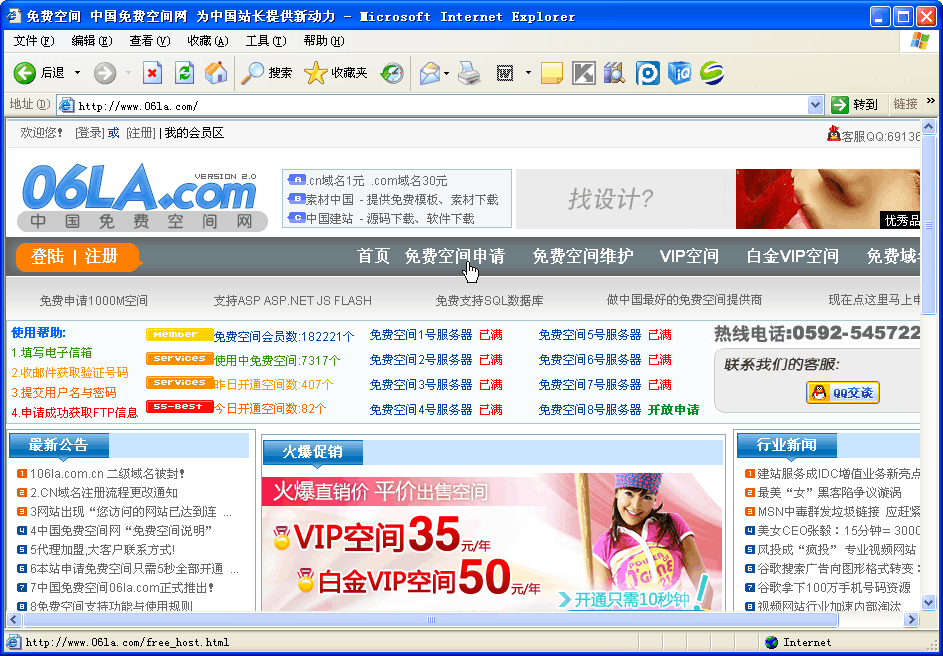Screen dimensions: 943x656
Task: Open the Back button history dropdown arrow
Action: click(x=76, y=73)
